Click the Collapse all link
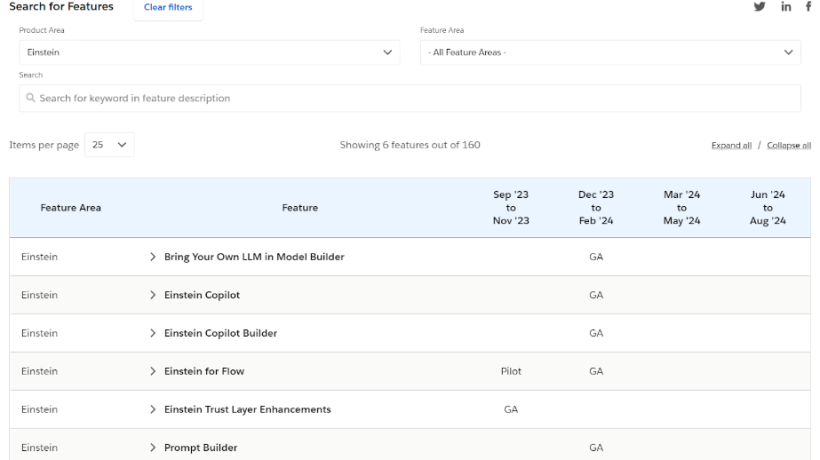 pyautogui.click(x=788, y=145)
